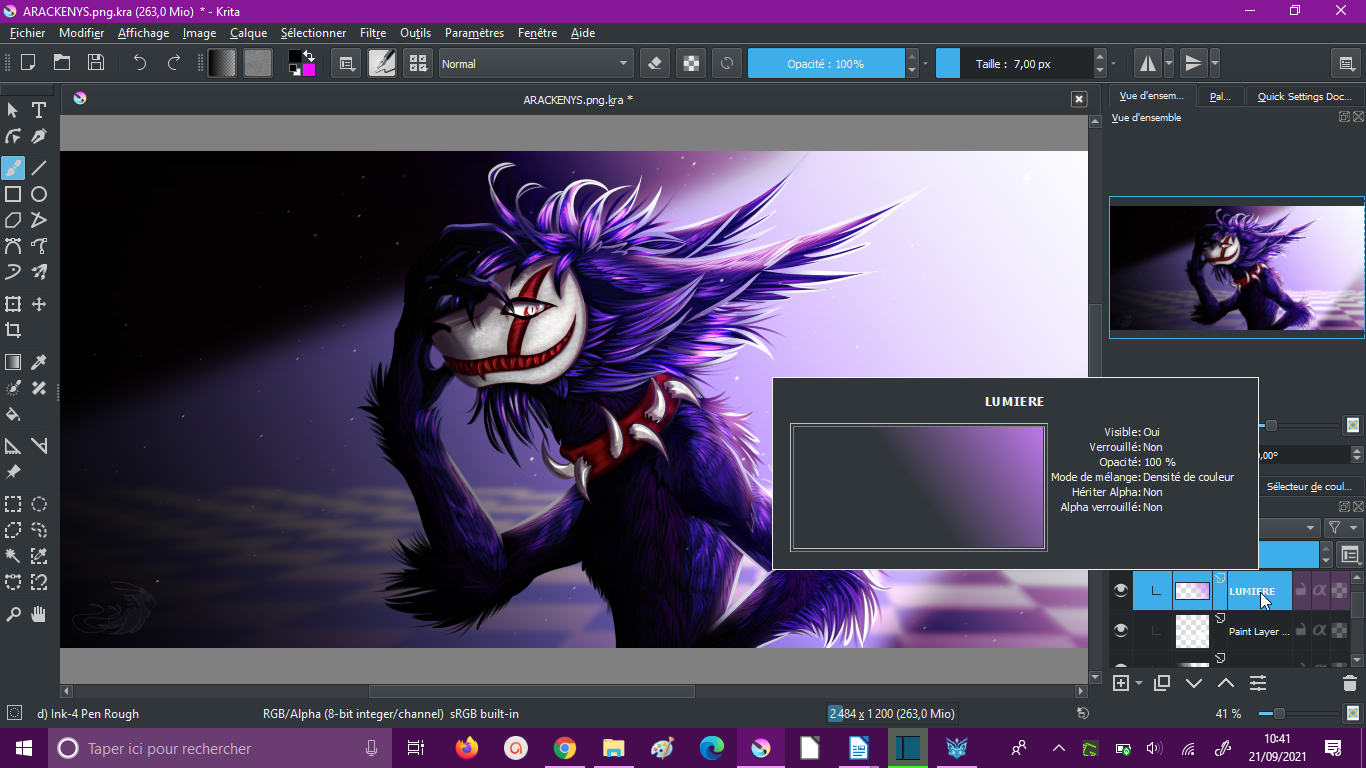Expand the horizontal mirror options arrow
The width and height of the screenshot is (1366, 768).
click(x=1168, y=63)
